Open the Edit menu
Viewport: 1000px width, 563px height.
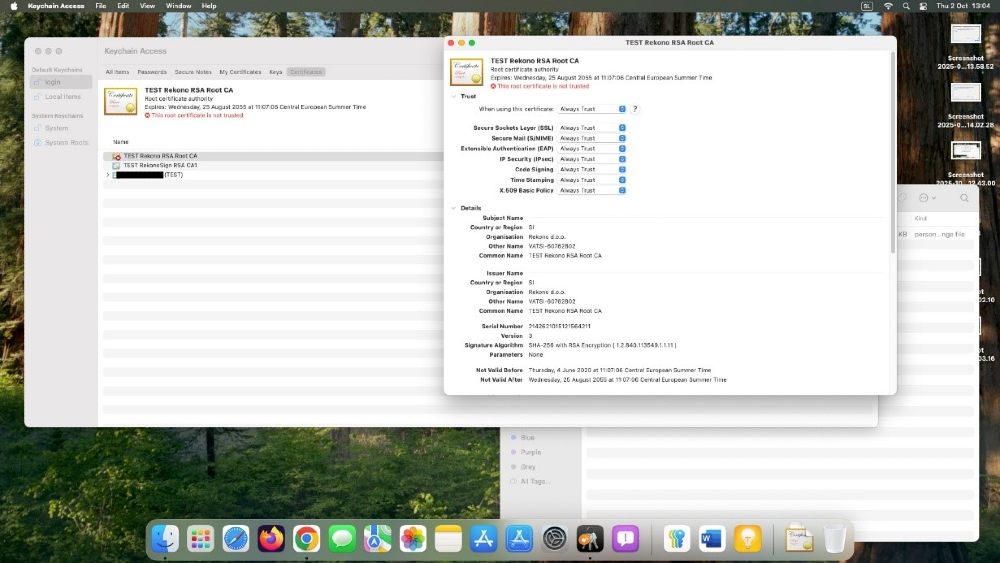[123, 6]
